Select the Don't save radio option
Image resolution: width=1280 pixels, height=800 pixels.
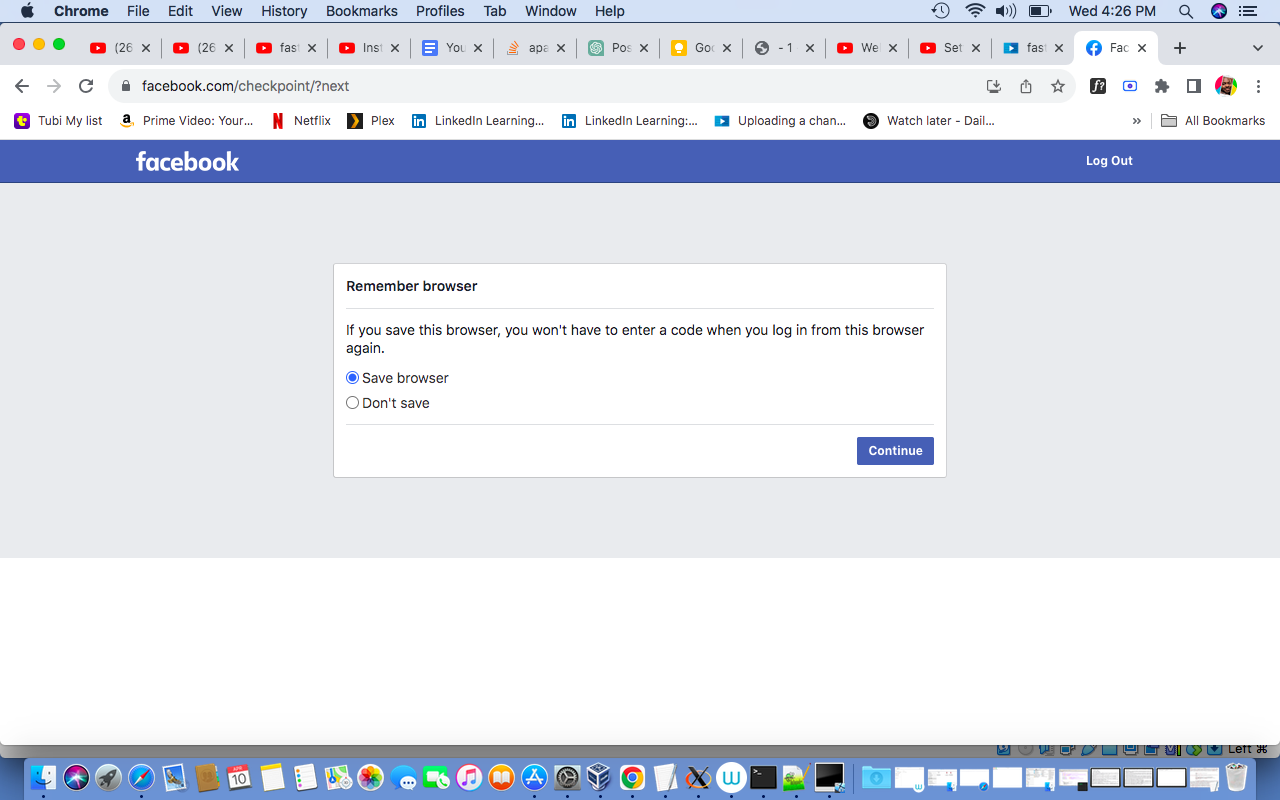tap(352, 403)
